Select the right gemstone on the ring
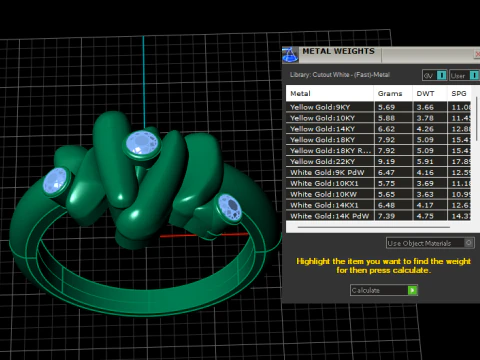The width and height of the screenshot is (480, 360). click(x=230, y=207)
